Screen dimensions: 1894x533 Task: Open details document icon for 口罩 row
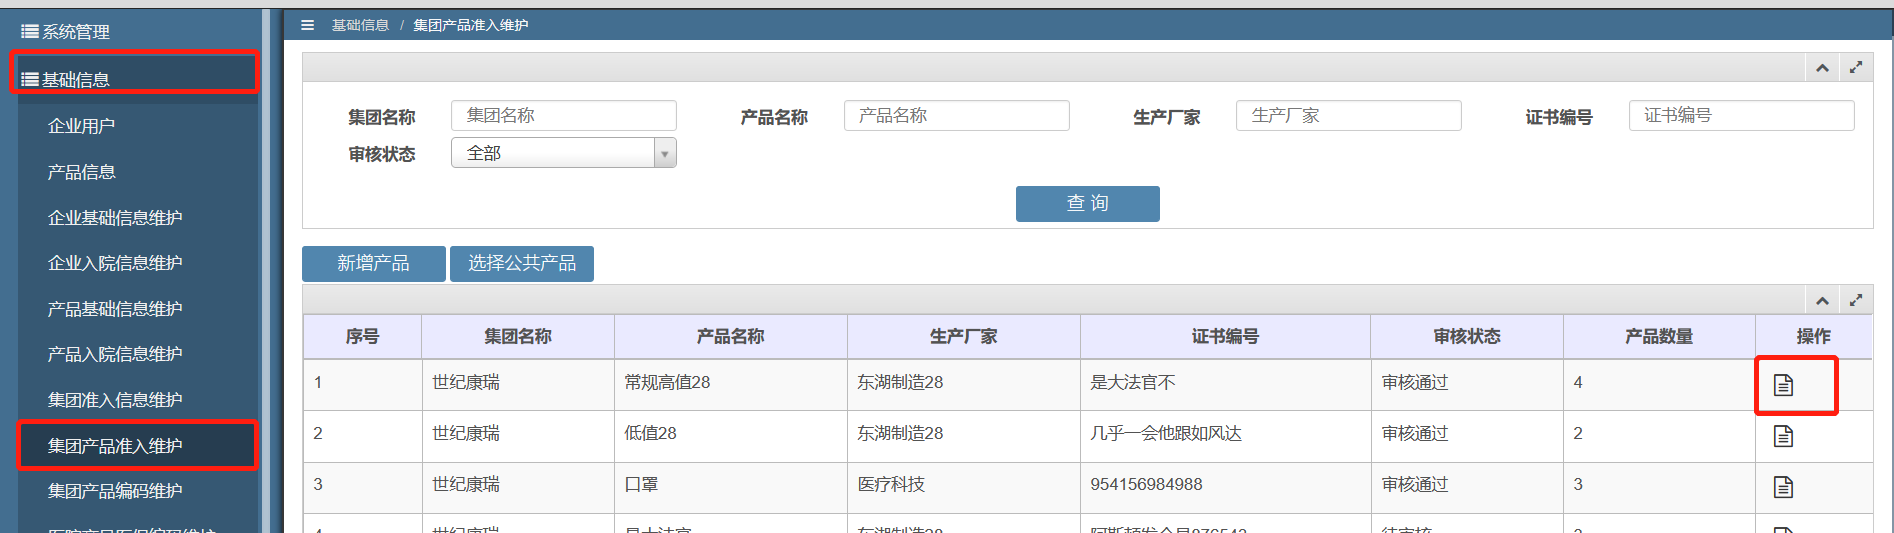tap(1783, 487)
